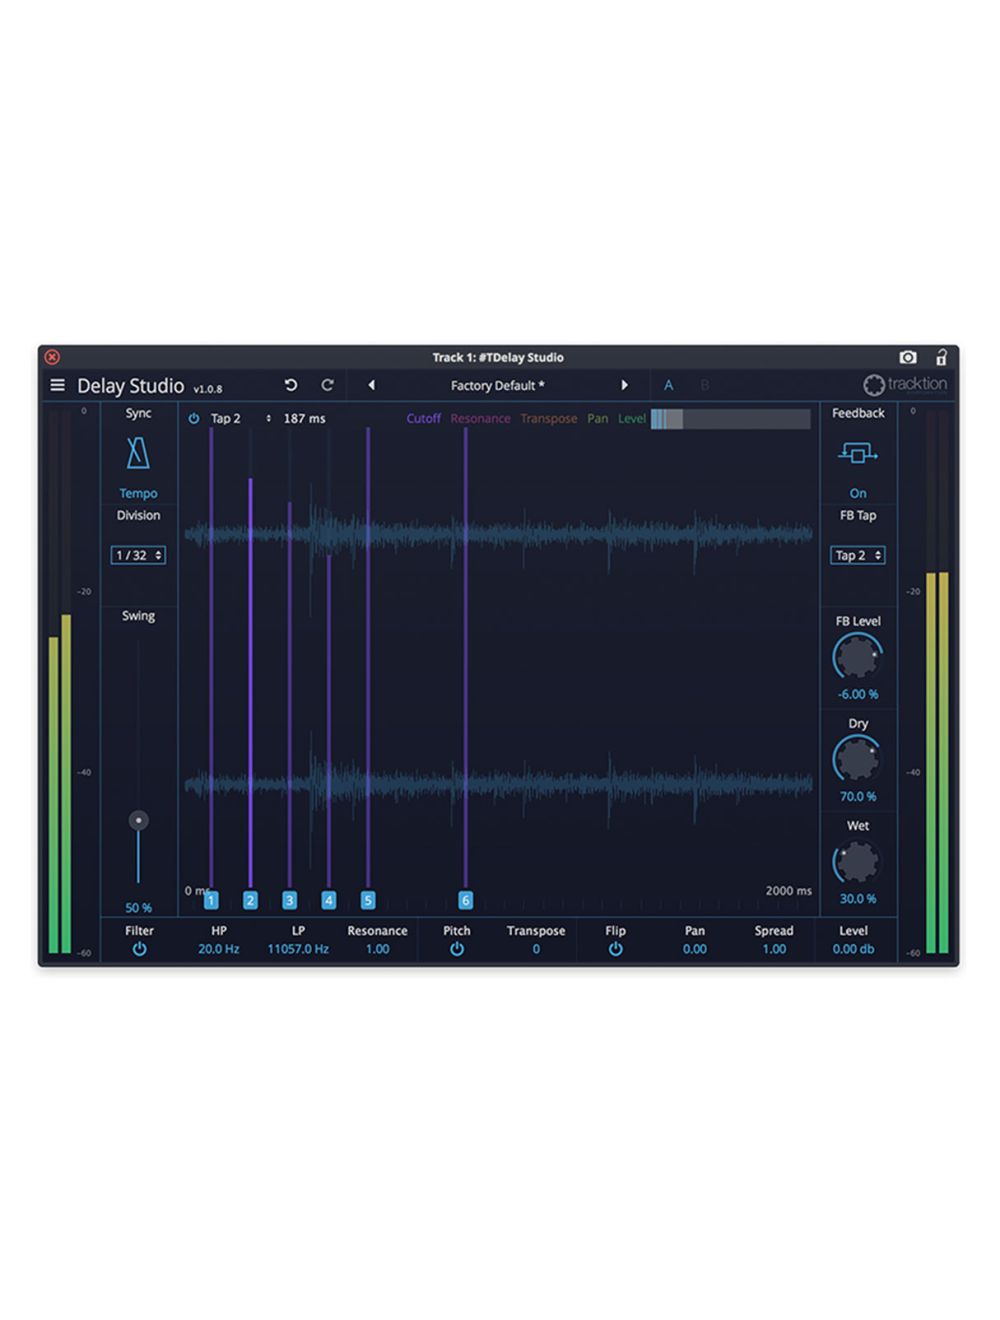1000x1320 pixels.
Task: Enable the Pitch power button
Action: (457, 948)
